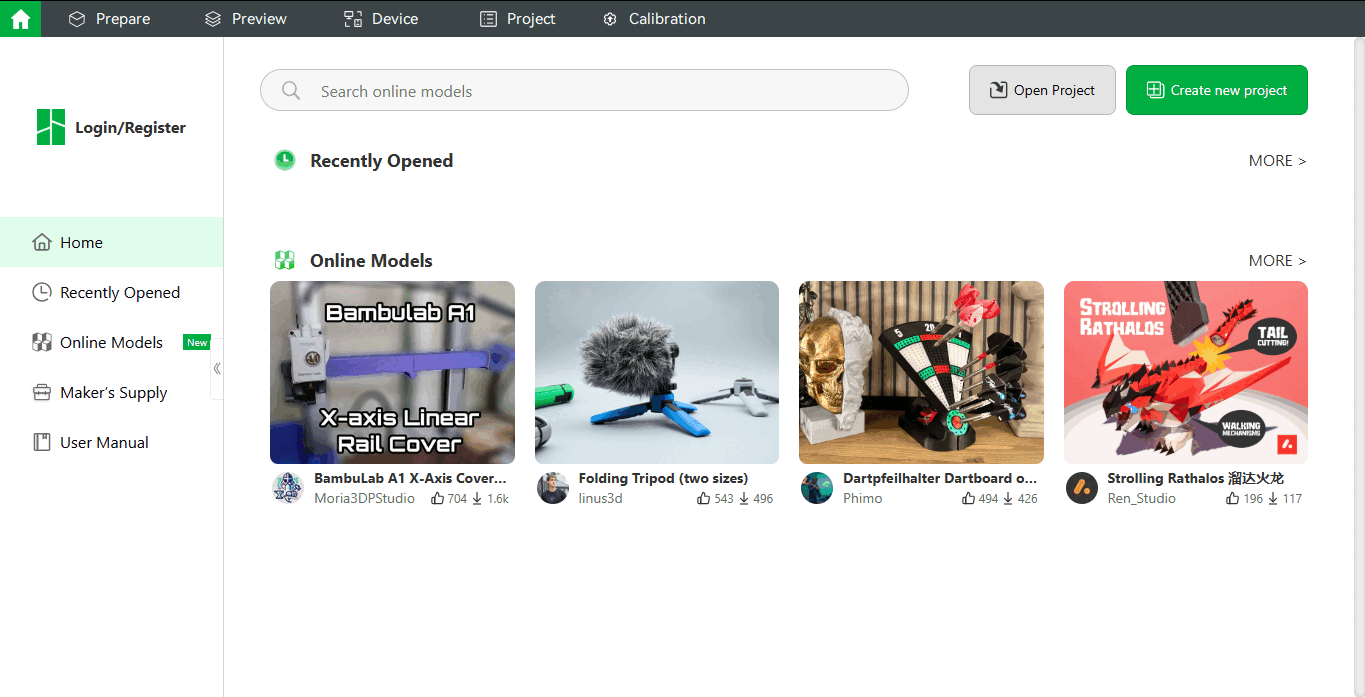Click the Open Project button
The image size is (1365, 697).
(1042, 90)
